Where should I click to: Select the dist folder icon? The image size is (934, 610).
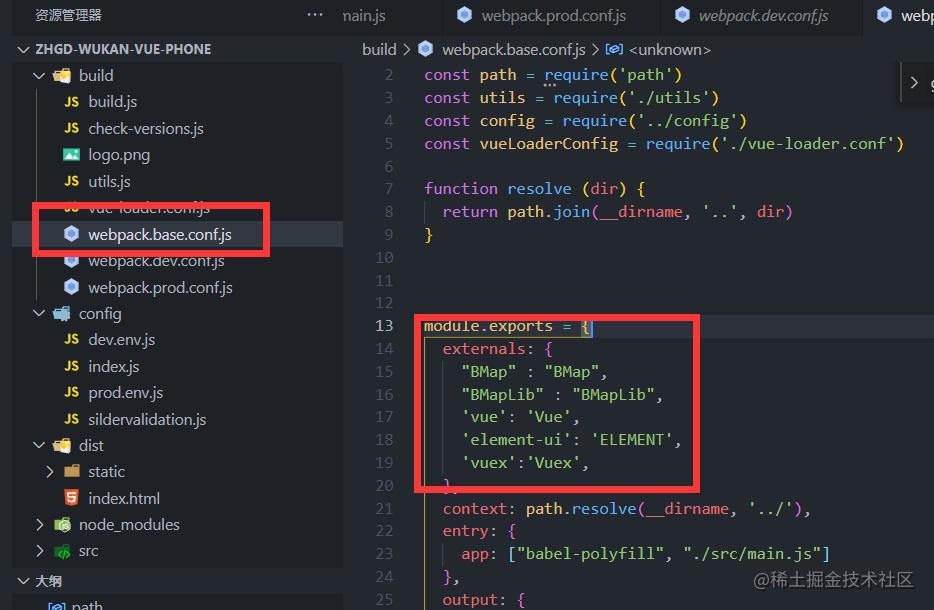coord(62,446)
